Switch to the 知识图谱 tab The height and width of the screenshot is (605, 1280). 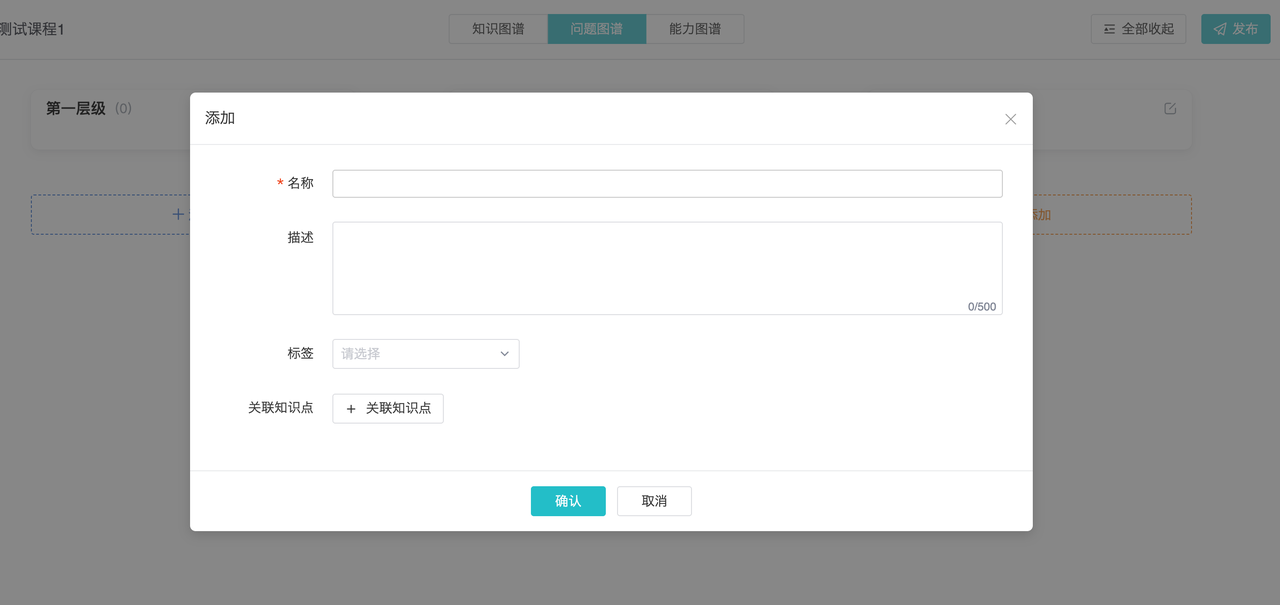coord(498,29)
